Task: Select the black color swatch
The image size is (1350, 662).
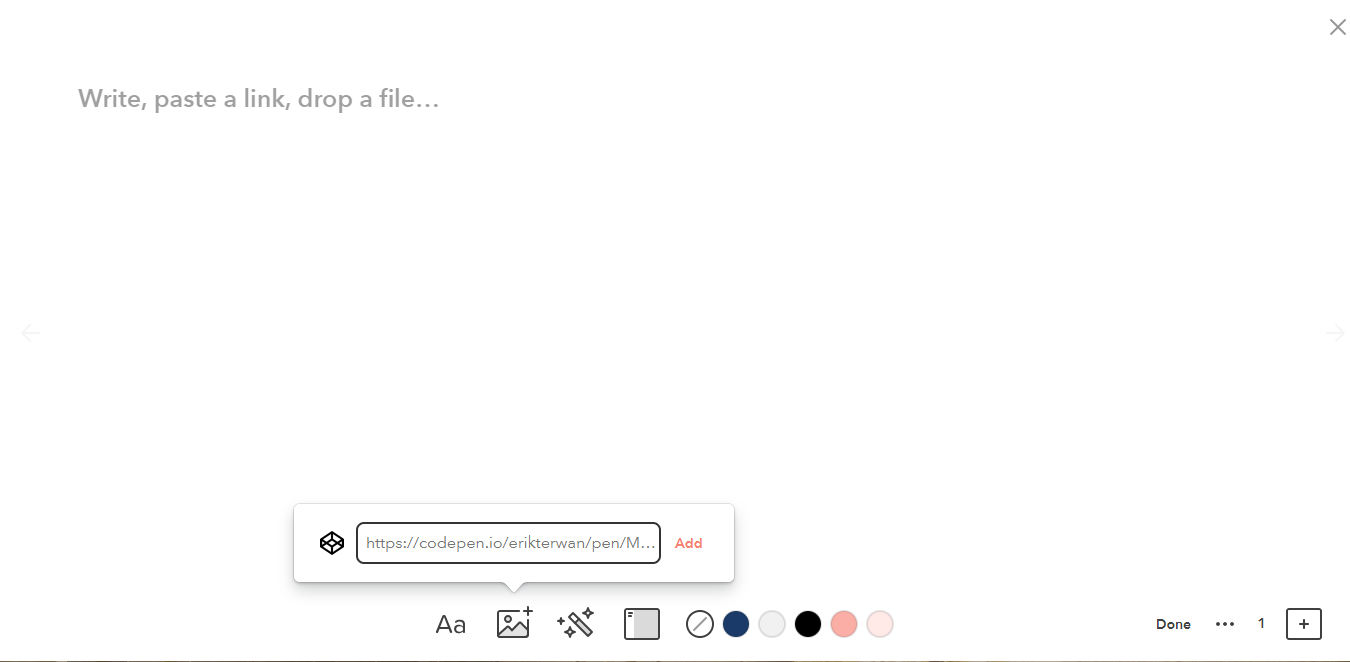Action: coord(808,624)
